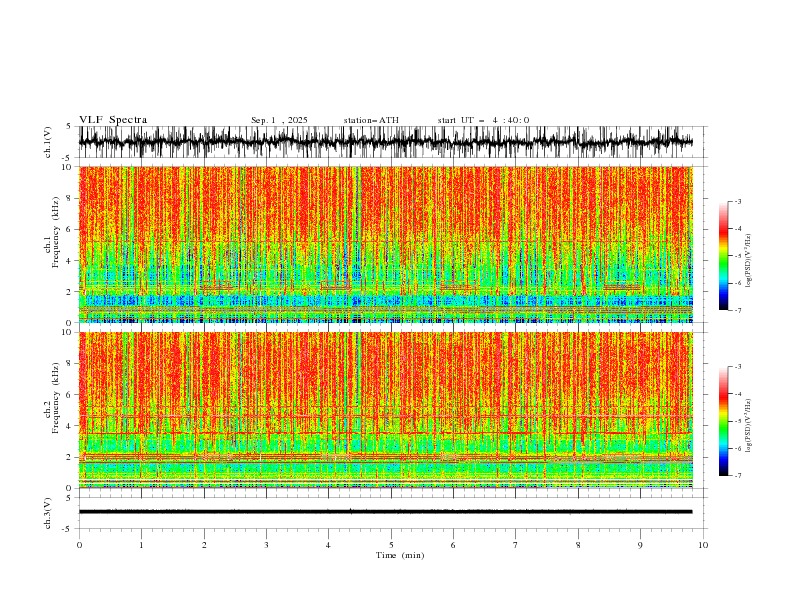Click the ch.1 waveform trace panel
The height and width of the screenshot is (612, 792).
point(390,142)
